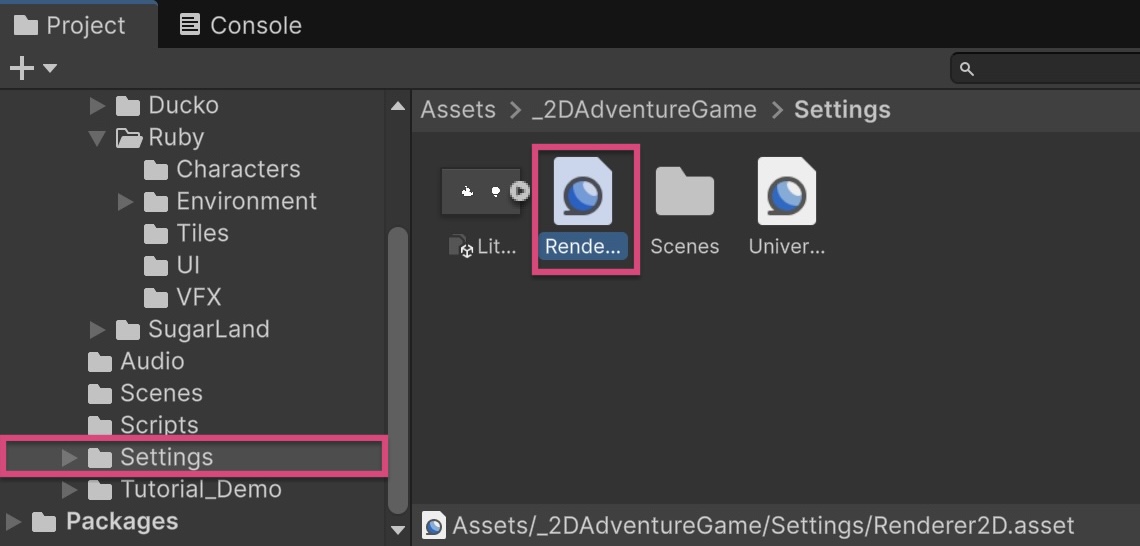Navigate to Assets in breadcrumb path
This screenshot has width=1140, height=546.
pyautogui.click(x=458, y=110)
